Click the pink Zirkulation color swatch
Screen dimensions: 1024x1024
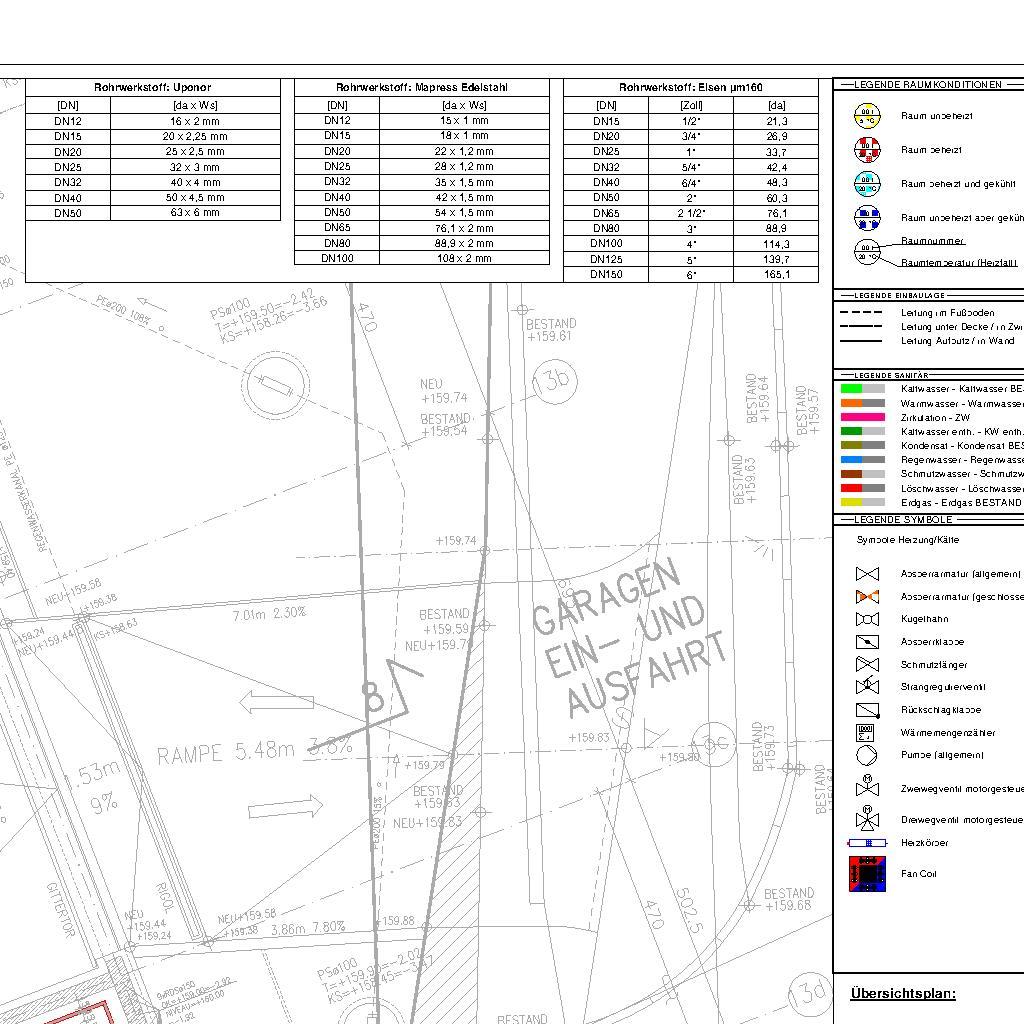[x=862, y=417]
